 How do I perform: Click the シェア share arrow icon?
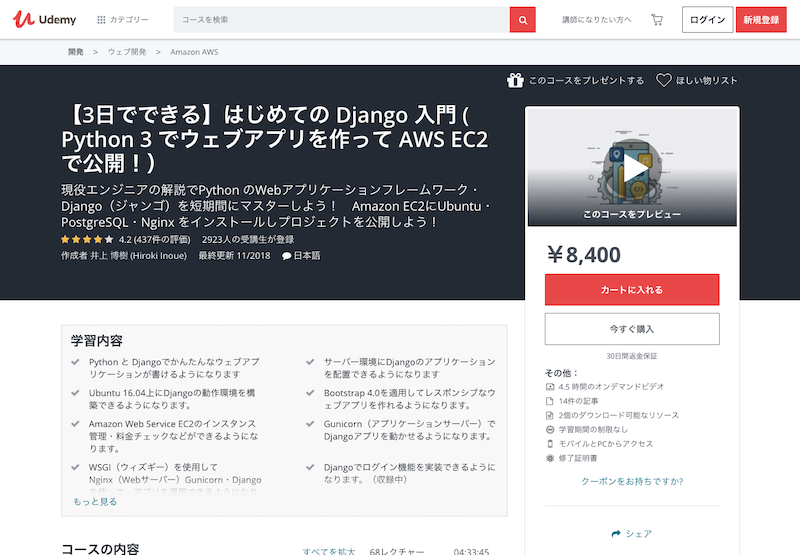click(x=616, y=534)
